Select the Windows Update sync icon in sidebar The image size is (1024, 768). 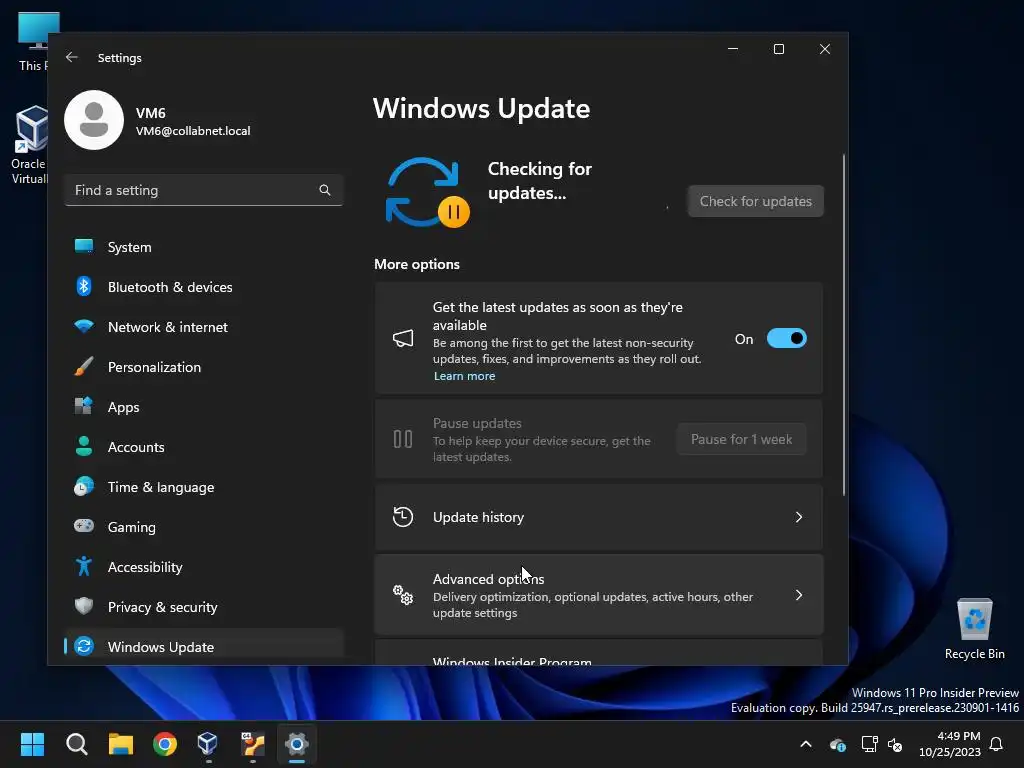coord(84,646)
